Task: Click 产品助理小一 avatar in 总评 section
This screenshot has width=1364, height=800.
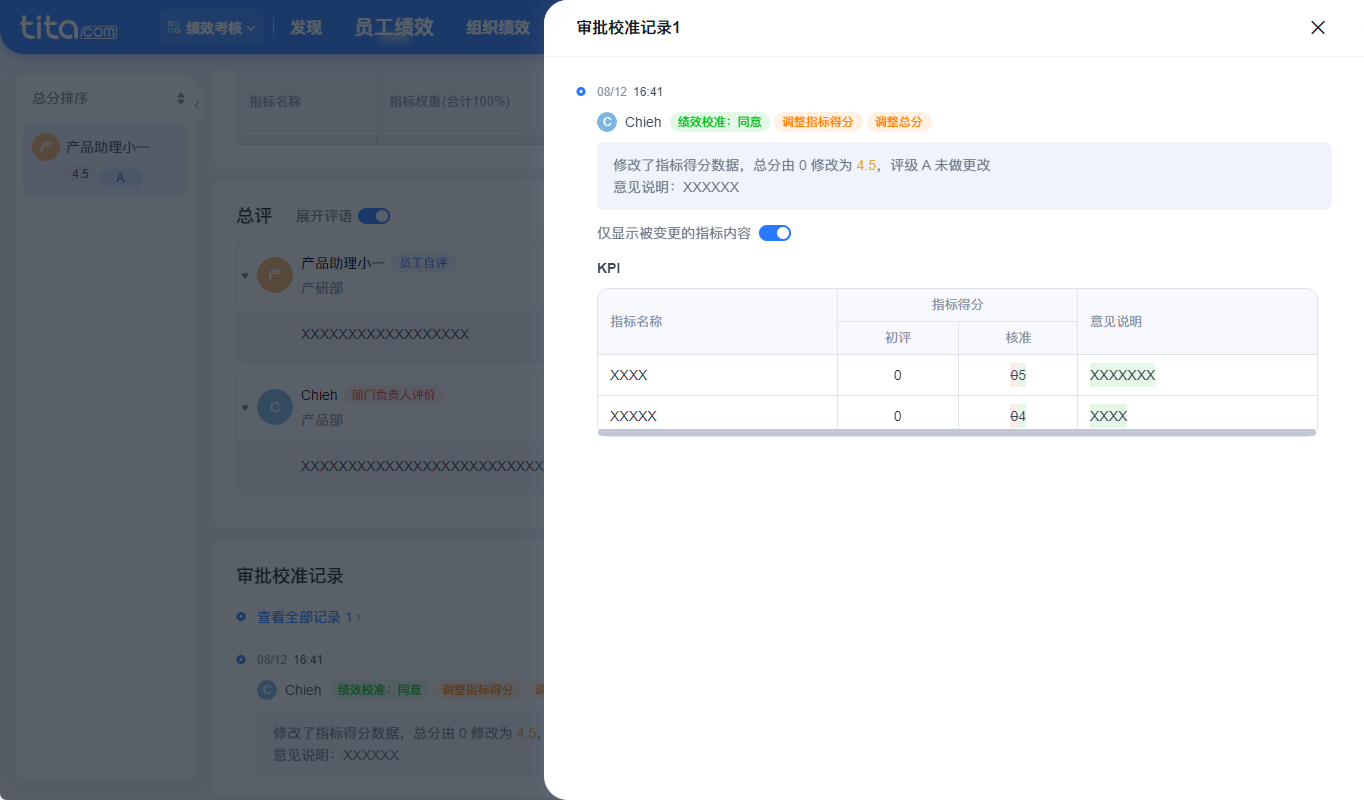Action: coord(275,275)
